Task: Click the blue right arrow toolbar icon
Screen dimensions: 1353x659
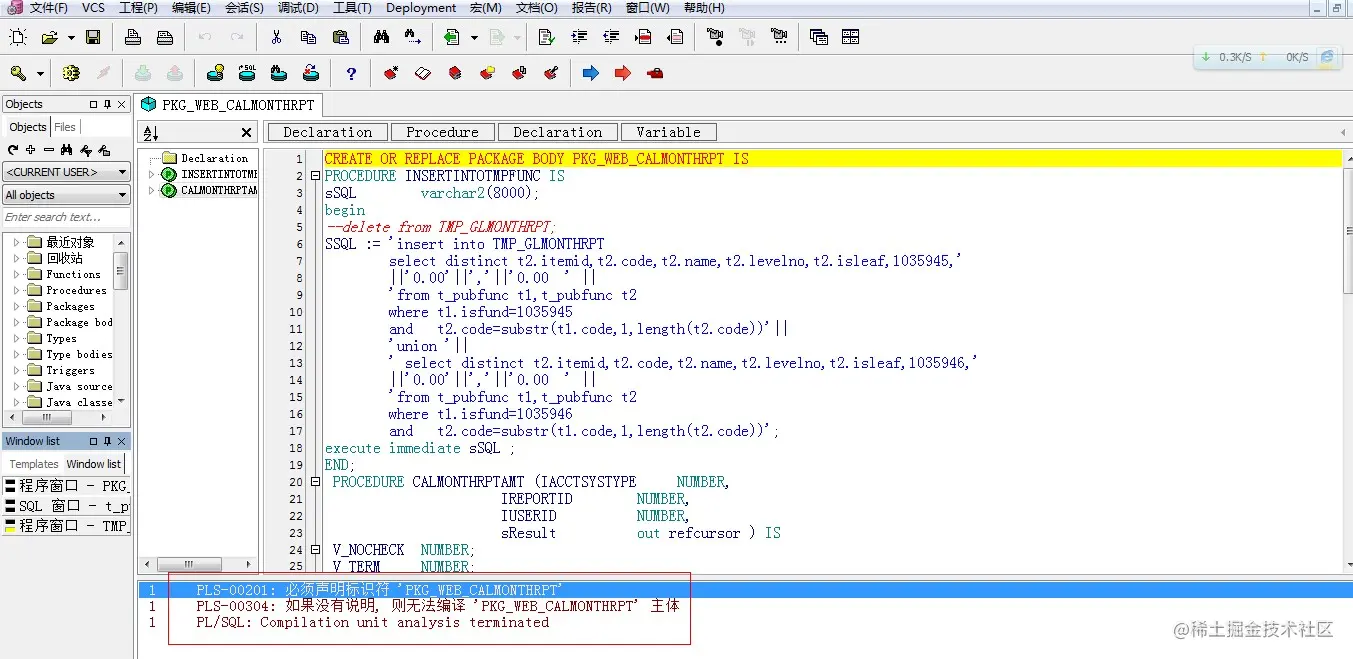Action: tap(591, 73)
